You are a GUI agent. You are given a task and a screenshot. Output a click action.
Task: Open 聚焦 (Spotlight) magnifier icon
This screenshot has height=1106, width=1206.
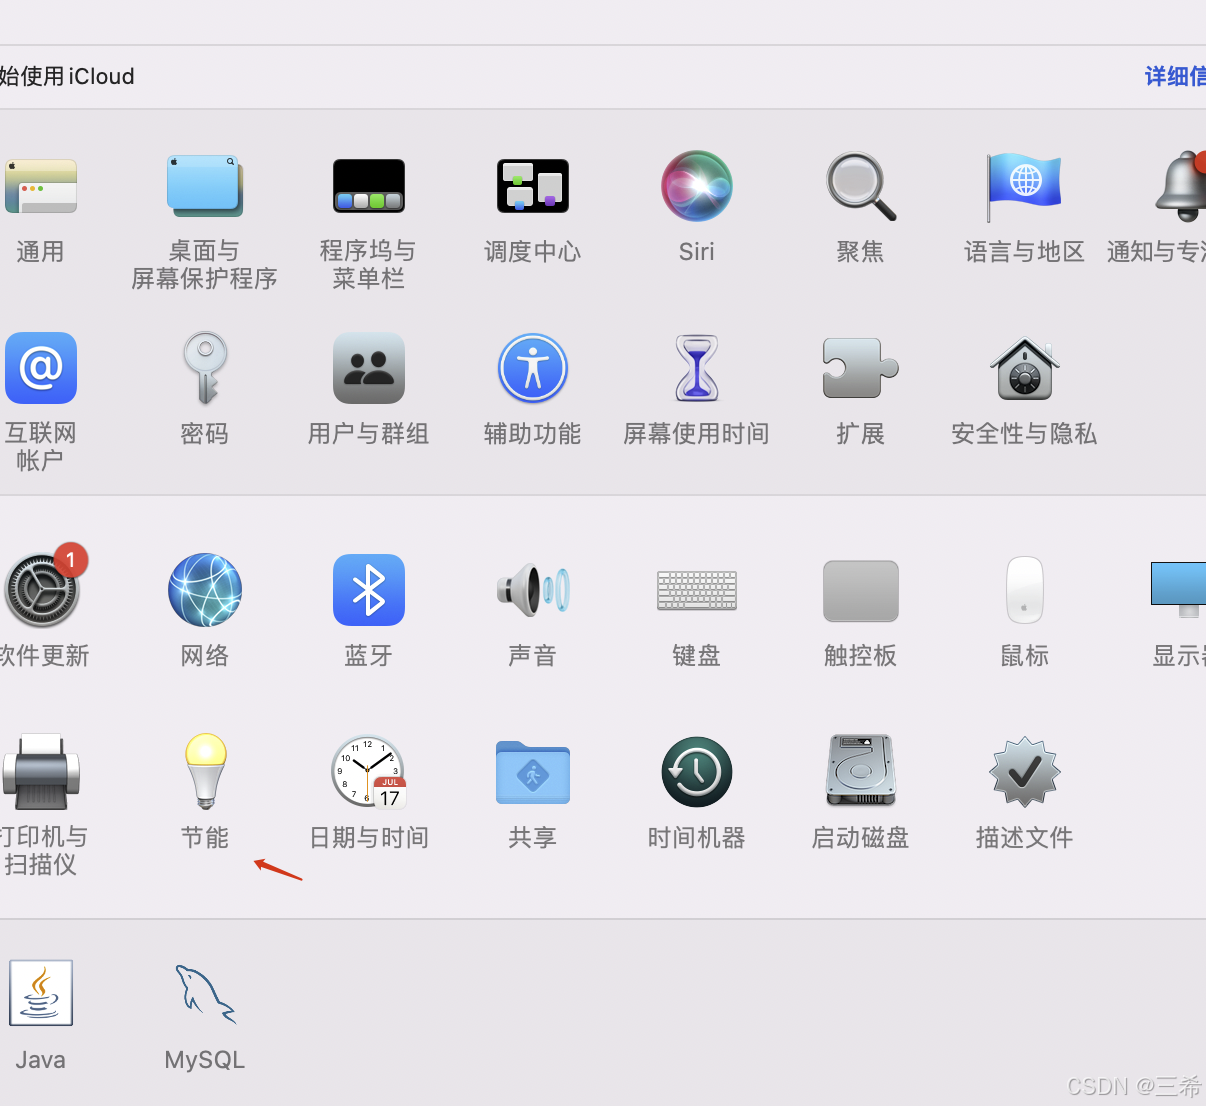pos(861,186)
